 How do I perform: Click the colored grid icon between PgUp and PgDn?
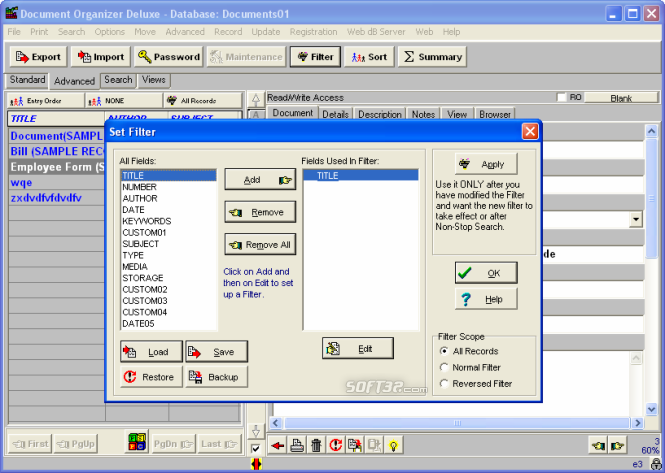click(137, 442)
